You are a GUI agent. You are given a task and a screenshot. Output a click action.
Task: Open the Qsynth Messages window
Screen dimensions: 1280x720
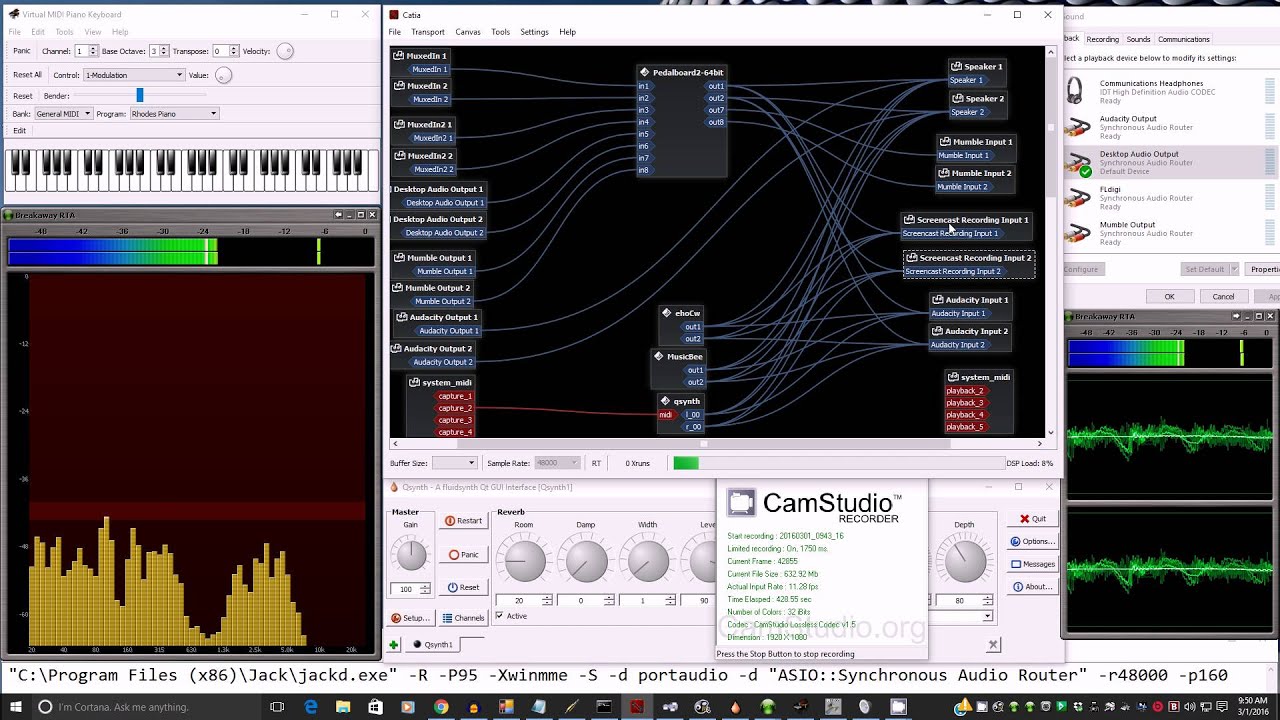point(1033,564)
